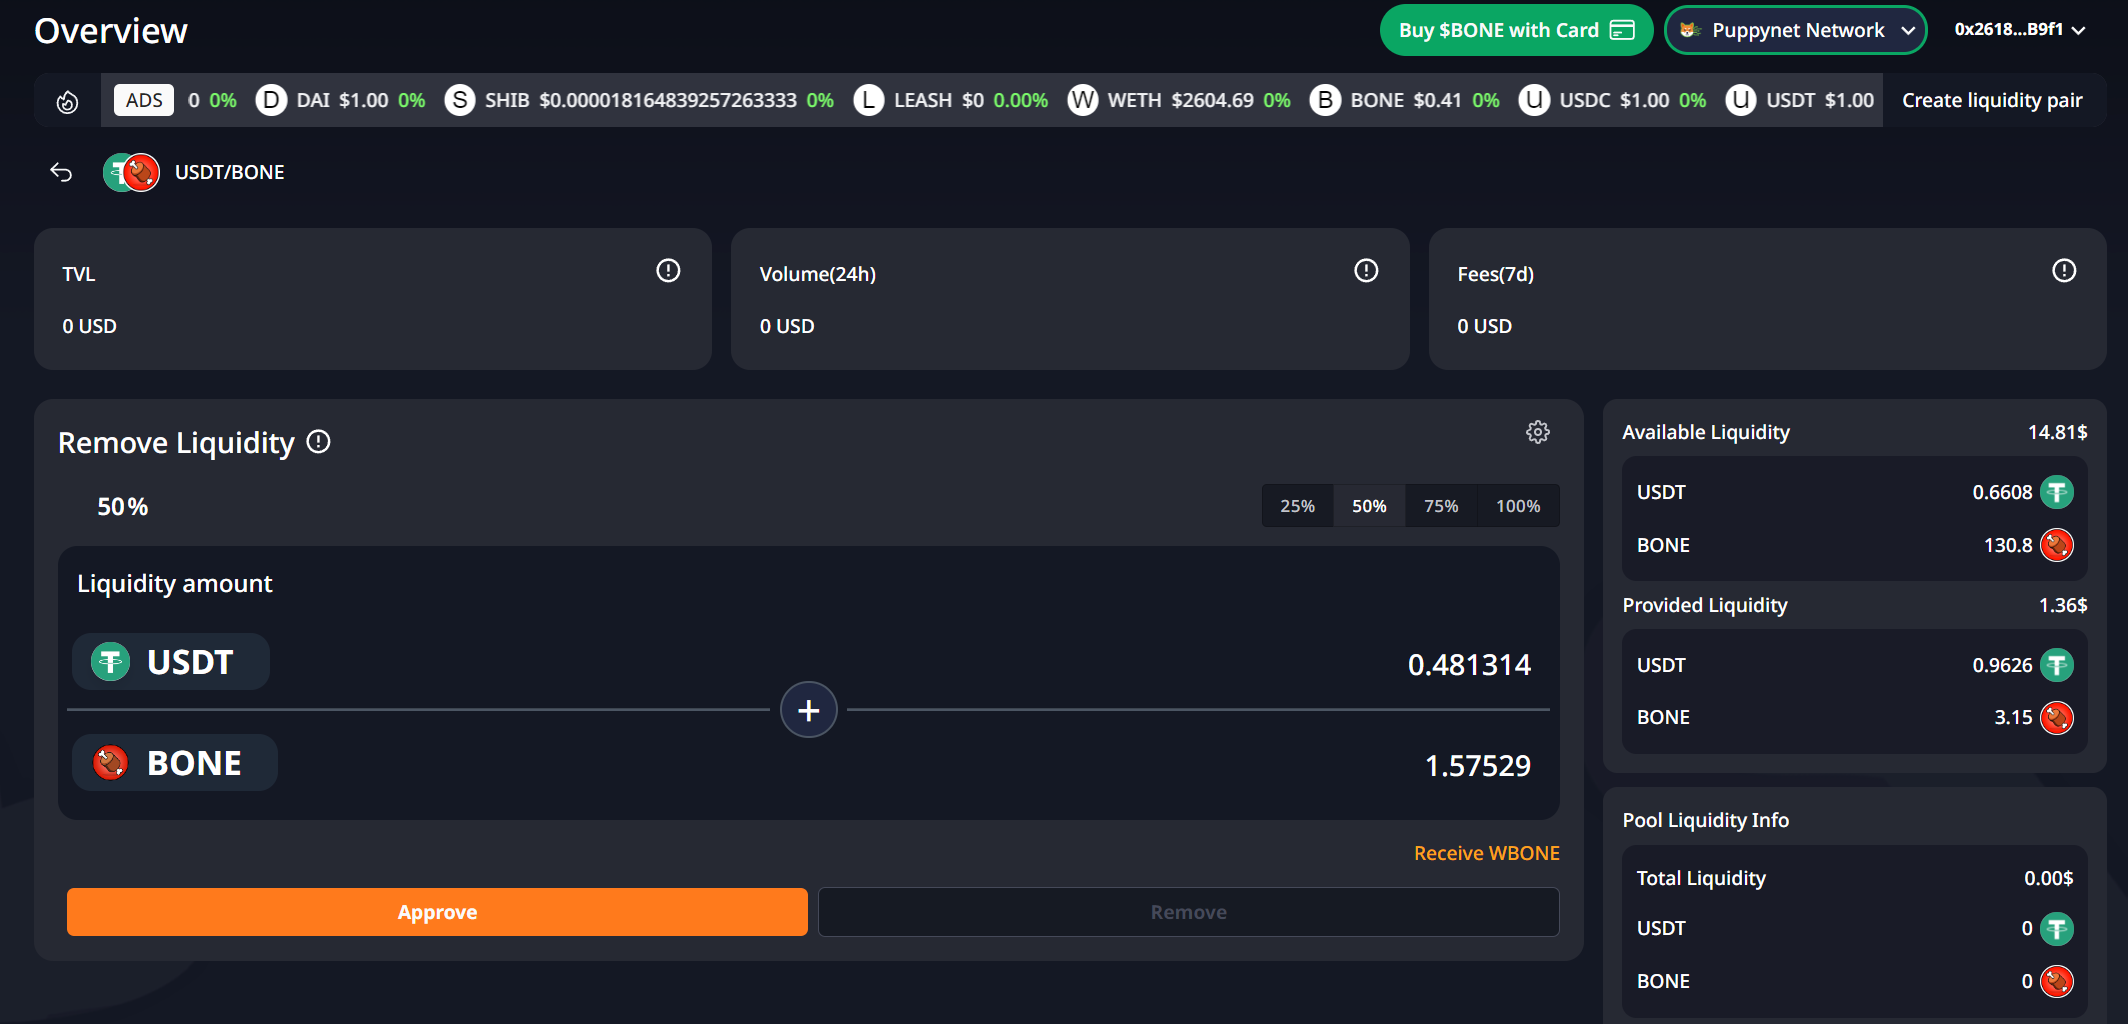Click the USDT token selector chip

pyautogui.click(x=171, y=662)
